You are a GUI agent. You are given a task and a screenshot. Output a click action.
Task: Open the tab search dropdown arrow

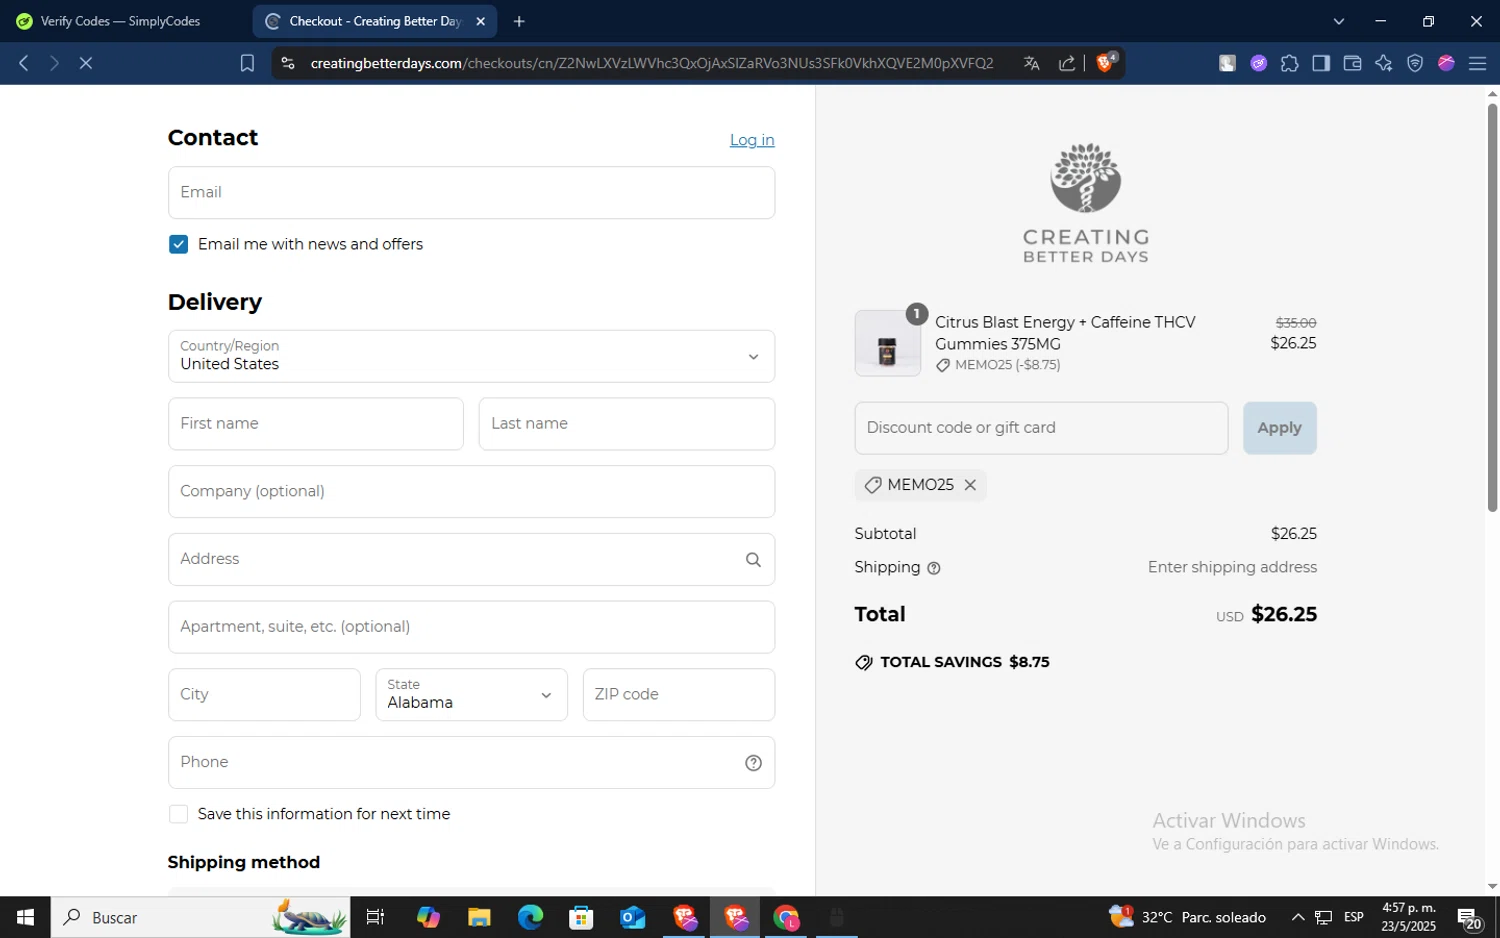pos(1339,21)
